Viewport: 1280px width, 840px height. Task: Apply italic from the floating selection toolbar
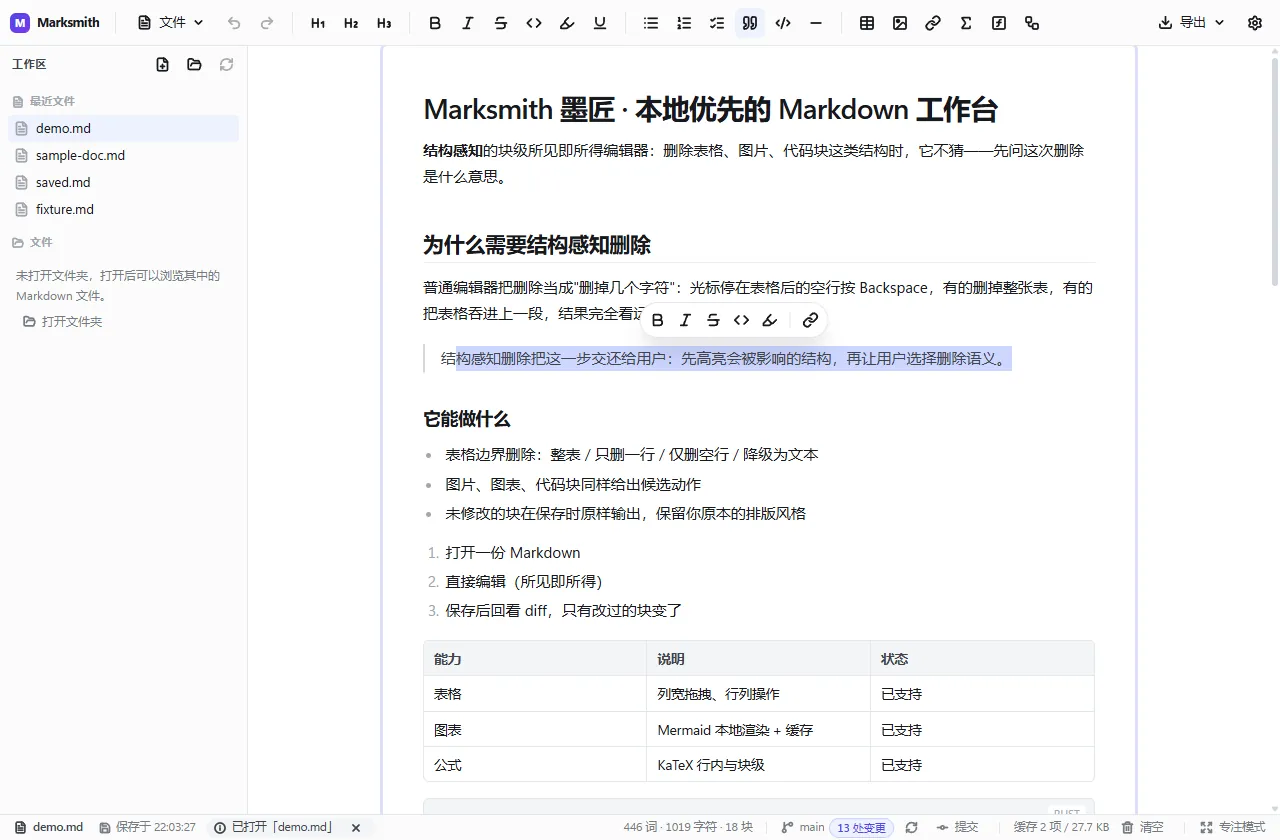[x=685, y=320]
